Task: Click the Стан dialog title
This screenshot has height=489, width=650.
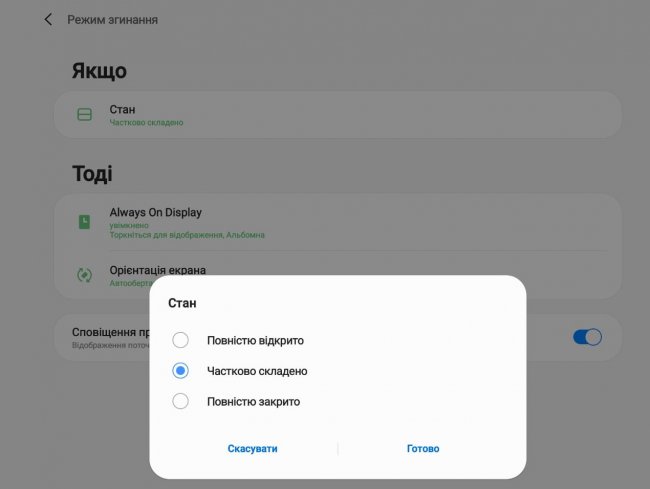Action: point(182,302)
